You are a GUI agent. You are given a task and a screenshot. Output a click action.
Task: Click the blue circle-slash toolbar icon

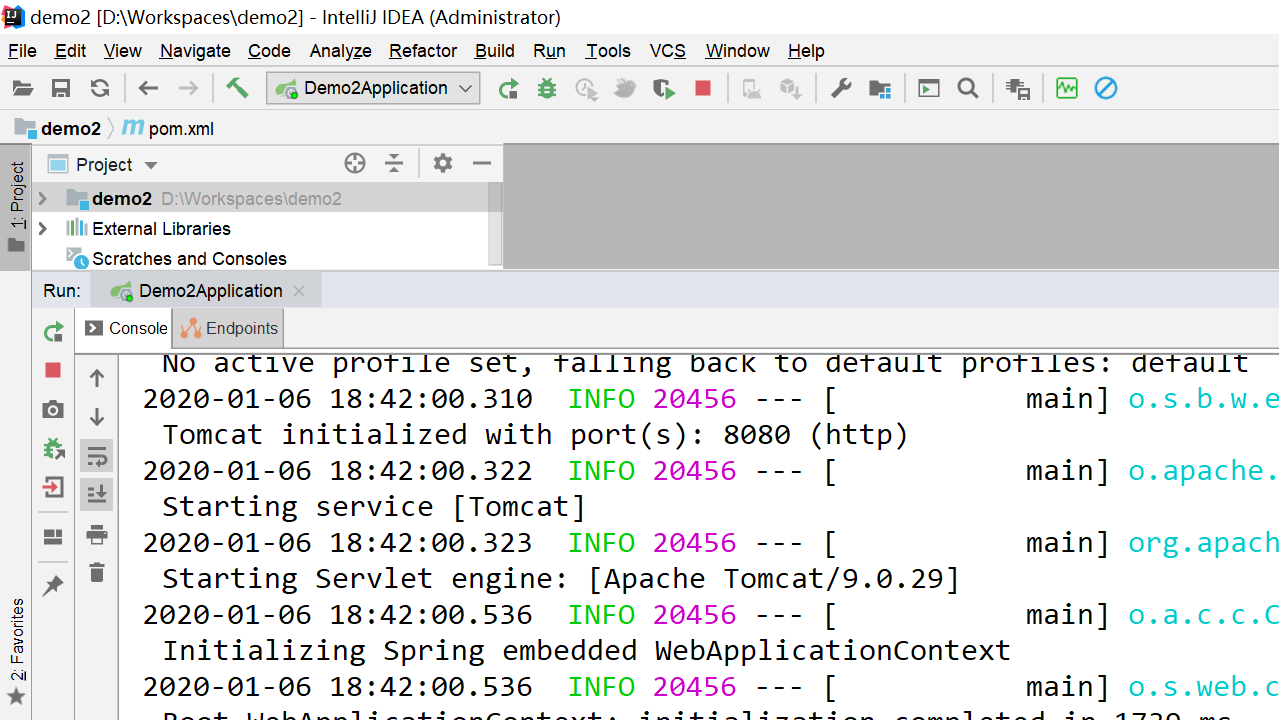click(1105, 89)
